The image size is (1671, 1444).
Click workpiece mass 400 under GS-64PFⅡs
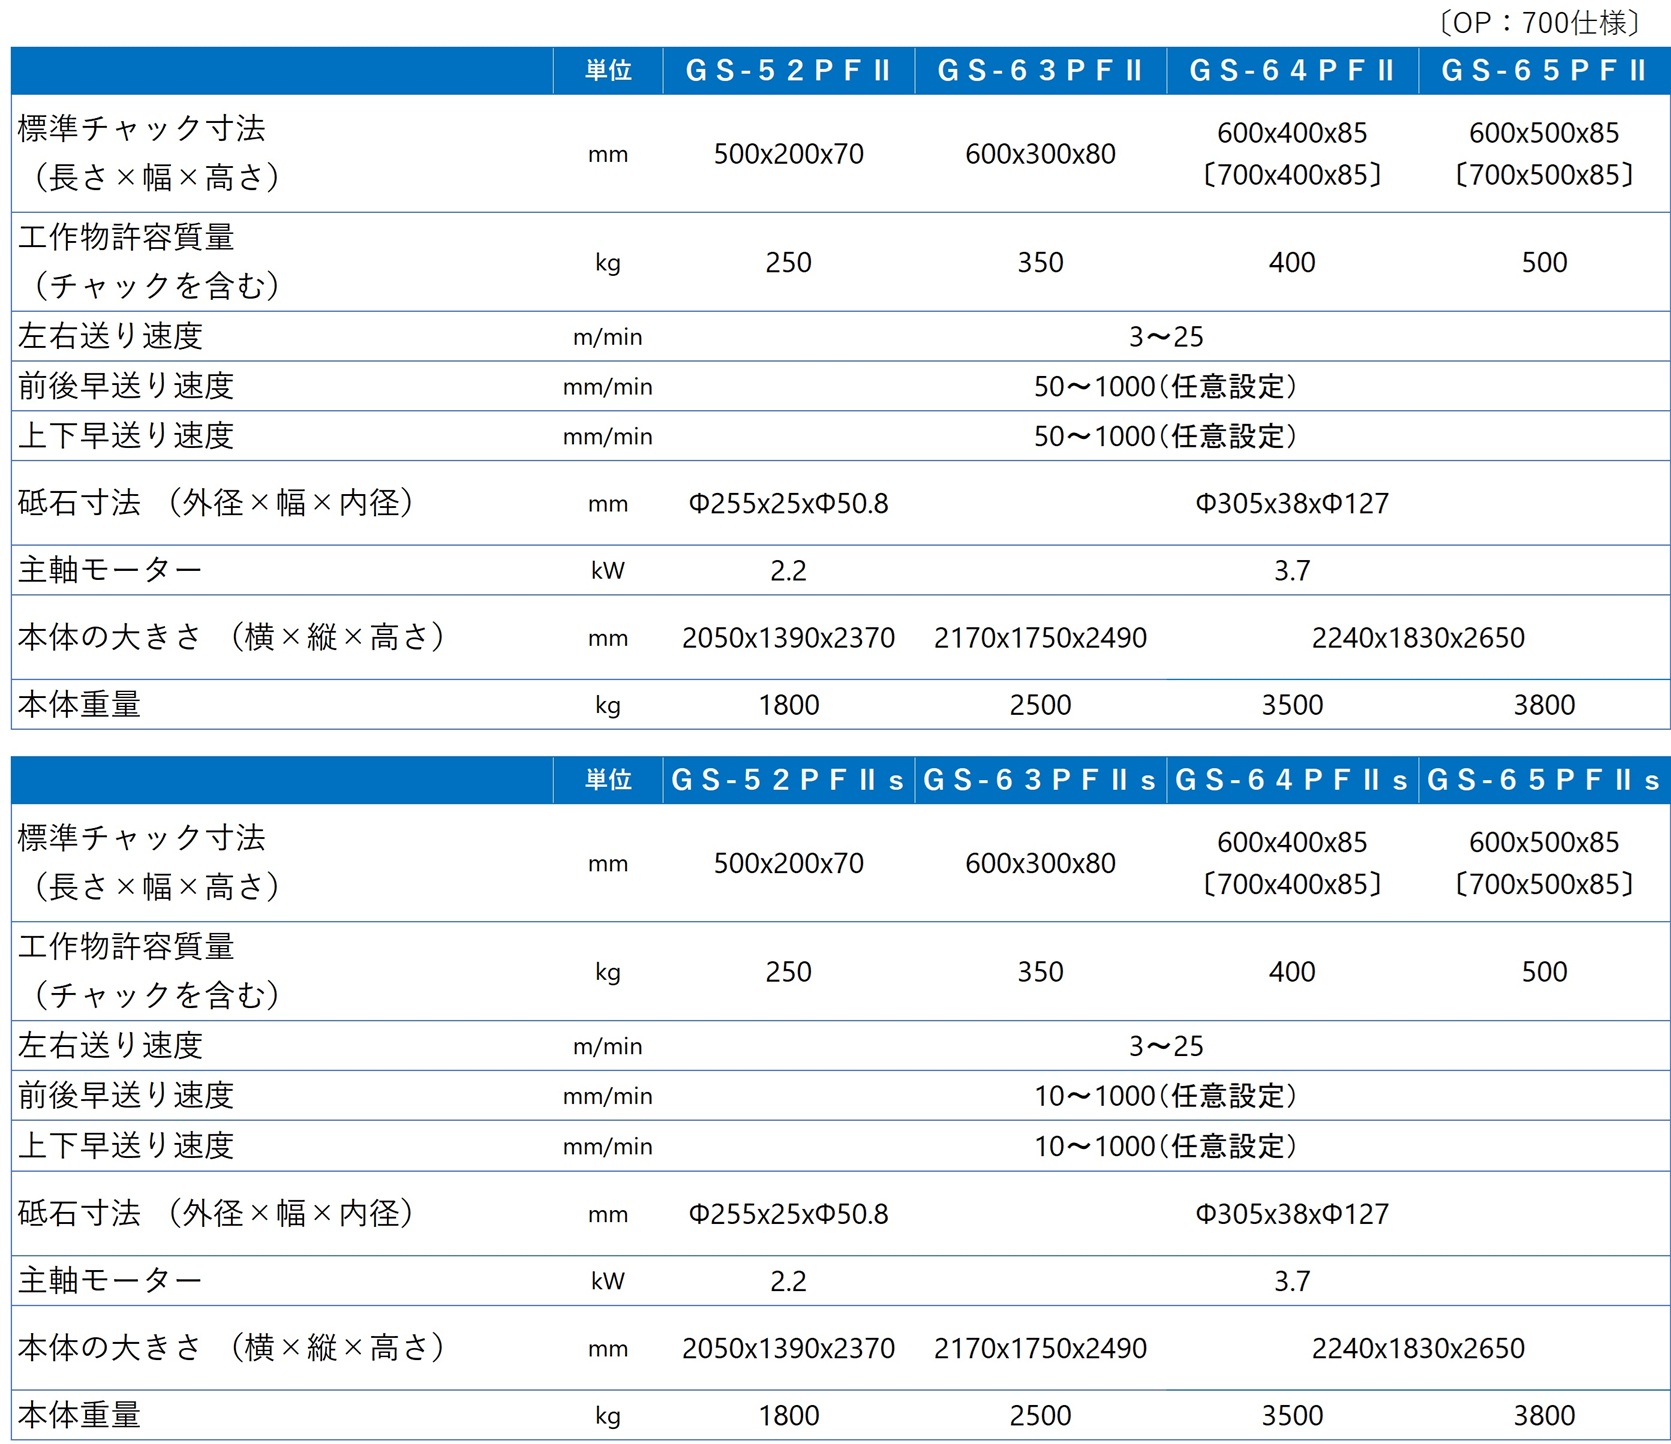(1292, 972)
